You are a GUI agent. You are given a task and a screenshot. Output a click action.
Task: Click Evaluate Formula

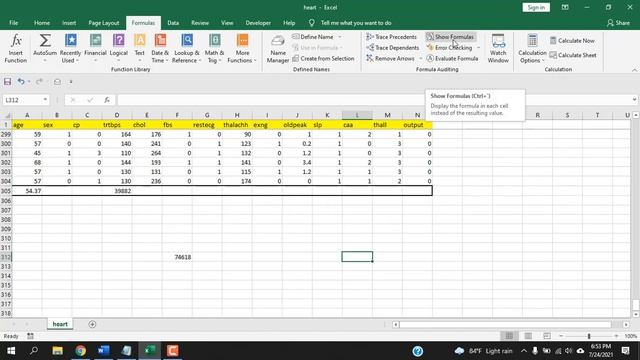pyautogui.click(x=452, y=58)
